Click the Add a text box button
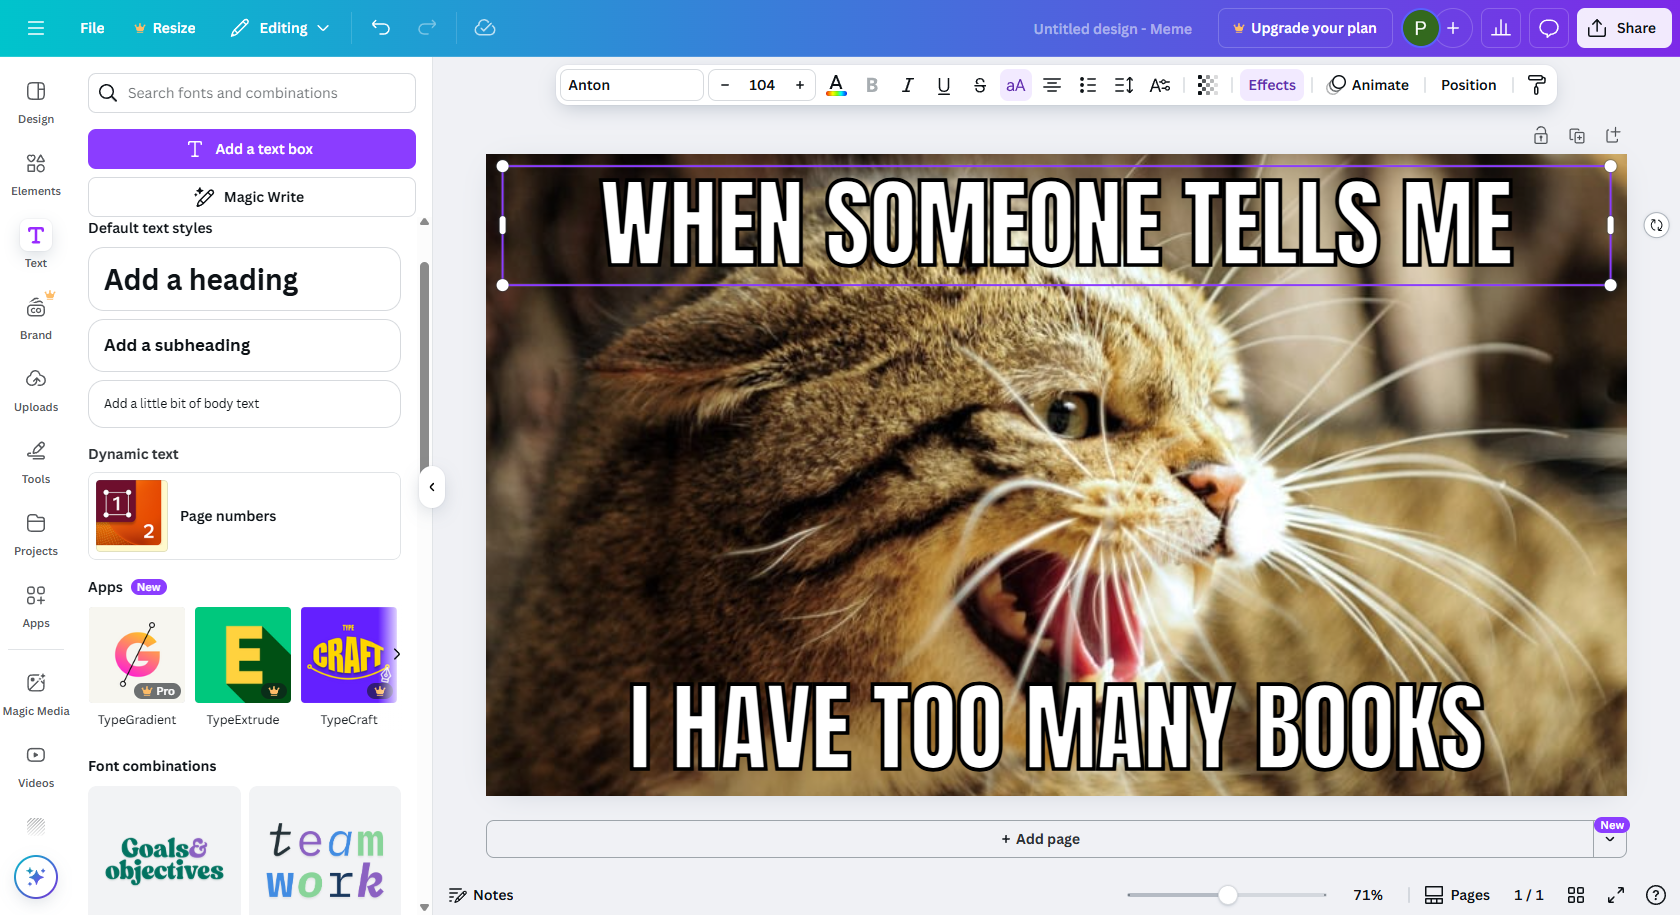This screenshot has width=1680, height=915. pyautogui.click(x=251, y=148)
